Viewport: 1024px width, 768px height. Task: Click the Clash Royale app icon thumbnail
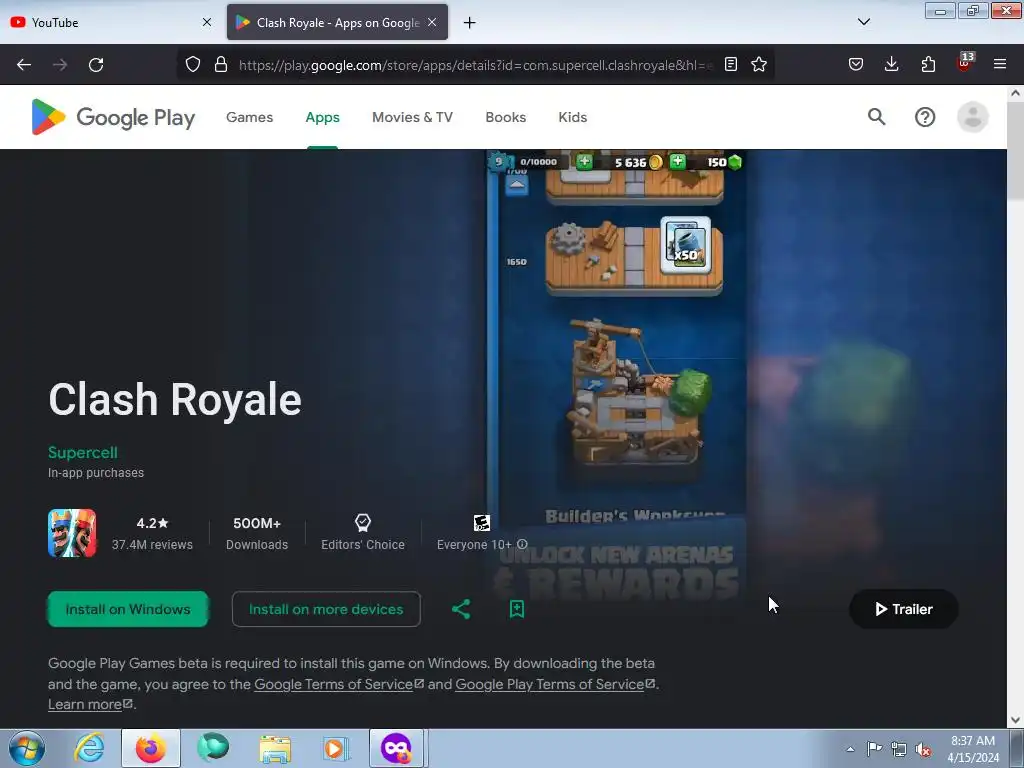pyautogui.click(x=72, y=533)
